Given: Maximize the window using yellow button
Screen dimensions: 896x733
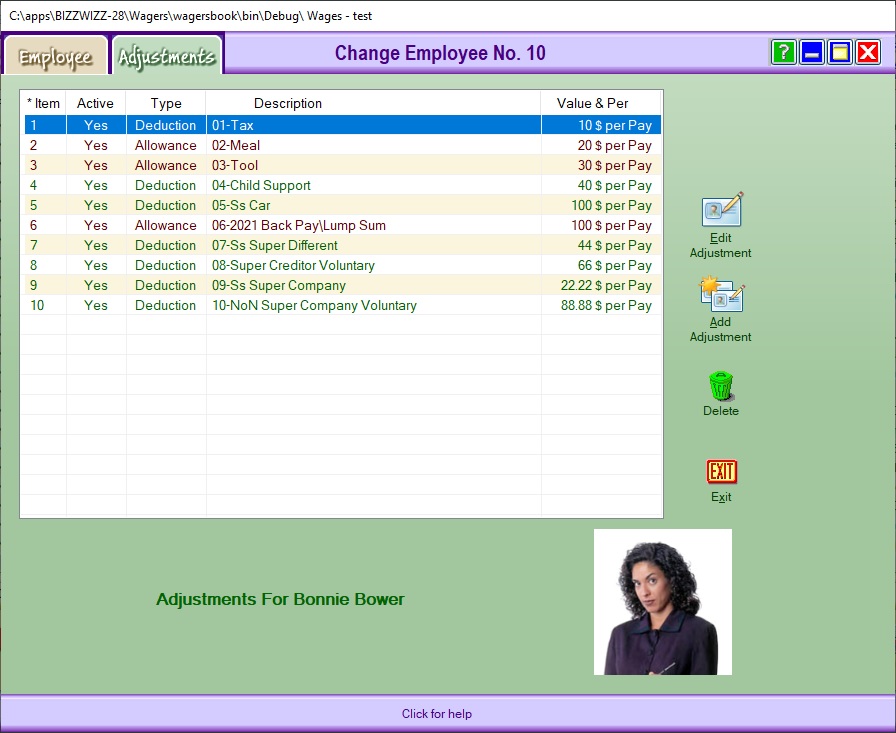Looking at the screenshot, I should [x=839, y=53].
